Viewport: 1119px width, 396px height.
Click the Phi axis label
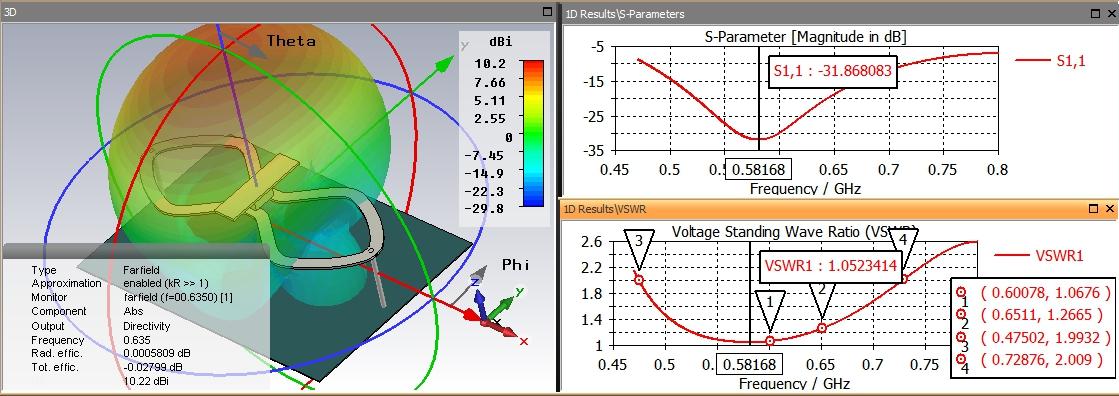[516, 265]
